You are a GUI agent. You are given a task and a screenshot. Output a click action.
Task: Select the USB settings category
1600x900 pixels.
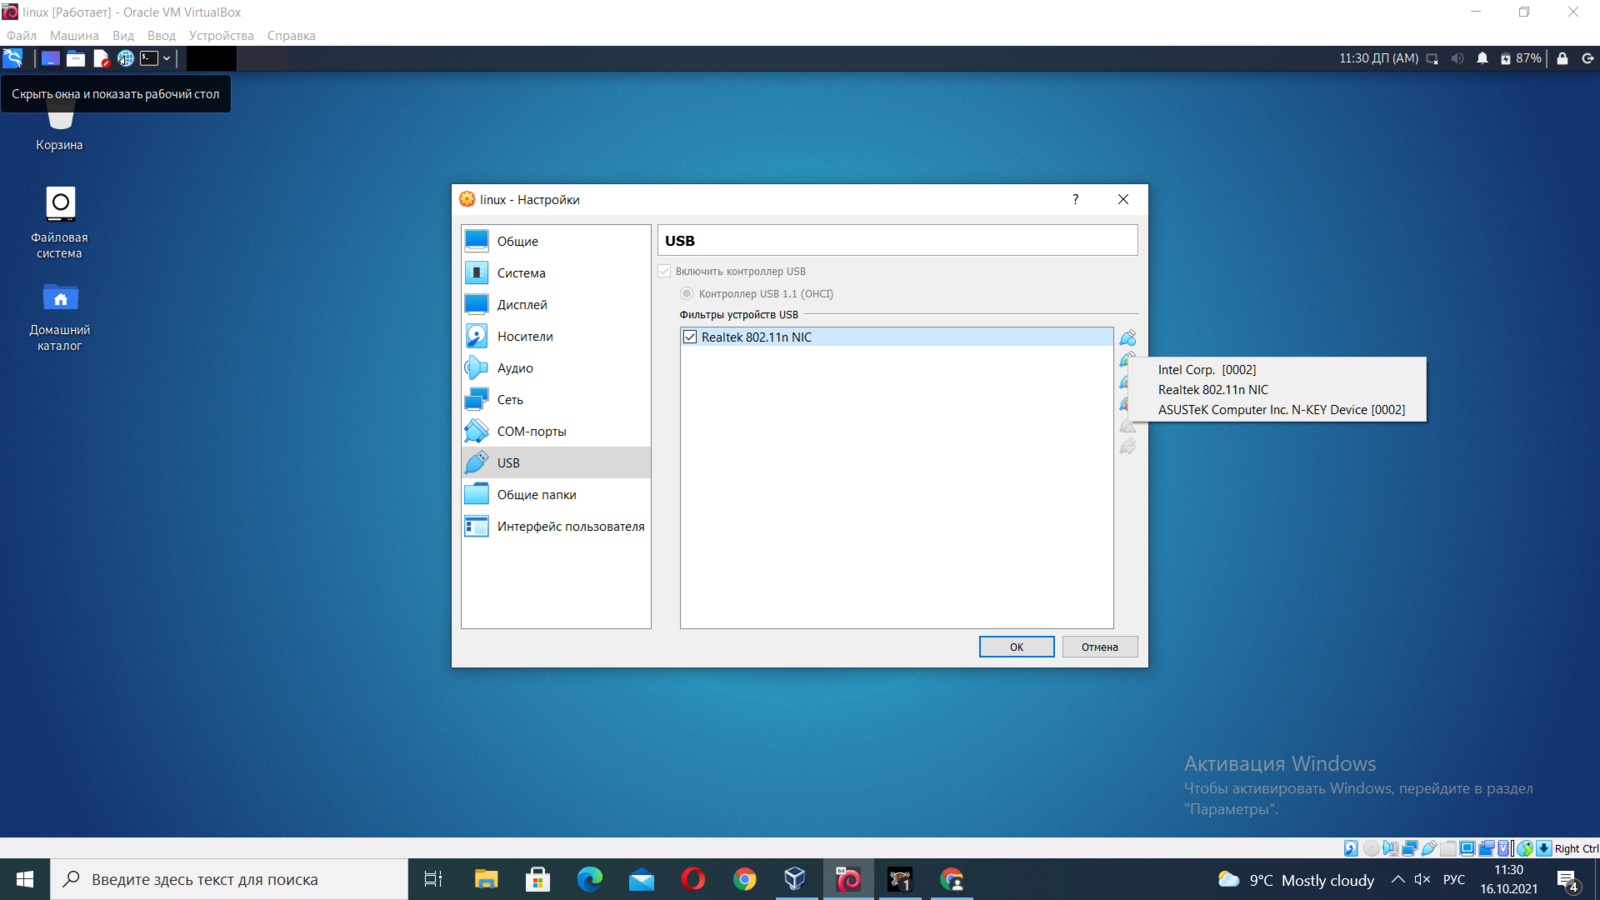(556, 463)
